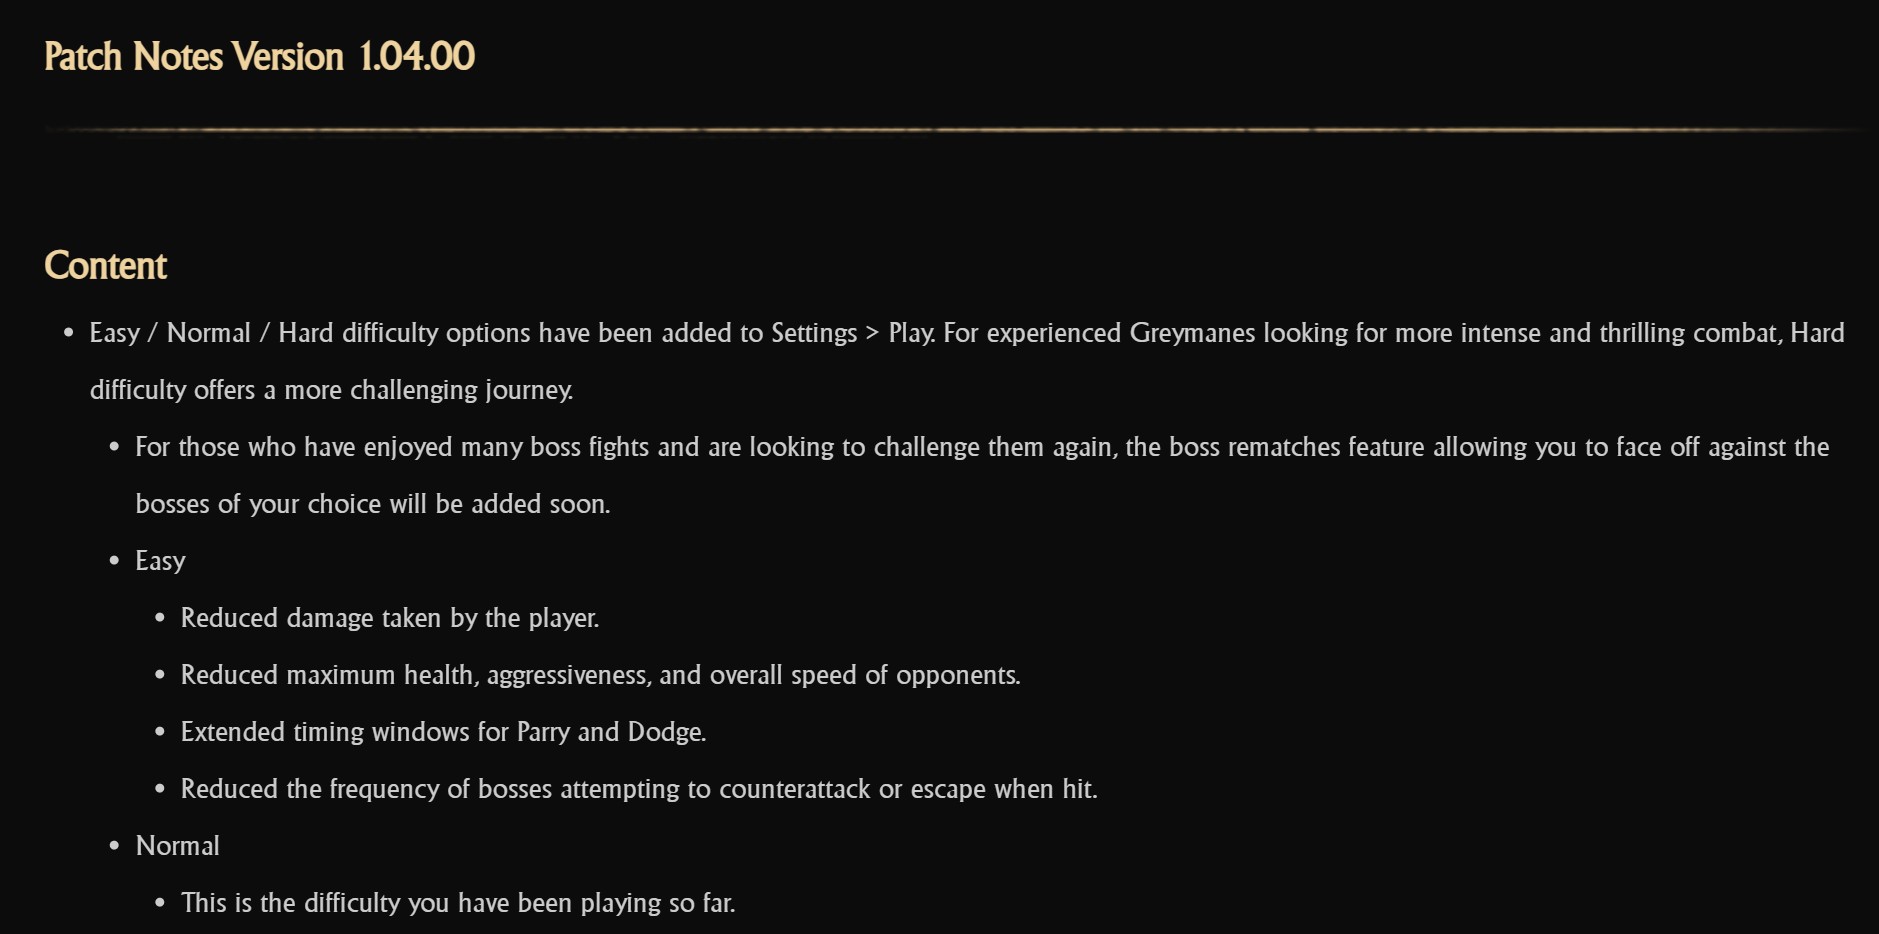This screenshot has height=934, width=1879.
Task: Click the "Easy" sub-bullet label
Action: coord(160,561)
